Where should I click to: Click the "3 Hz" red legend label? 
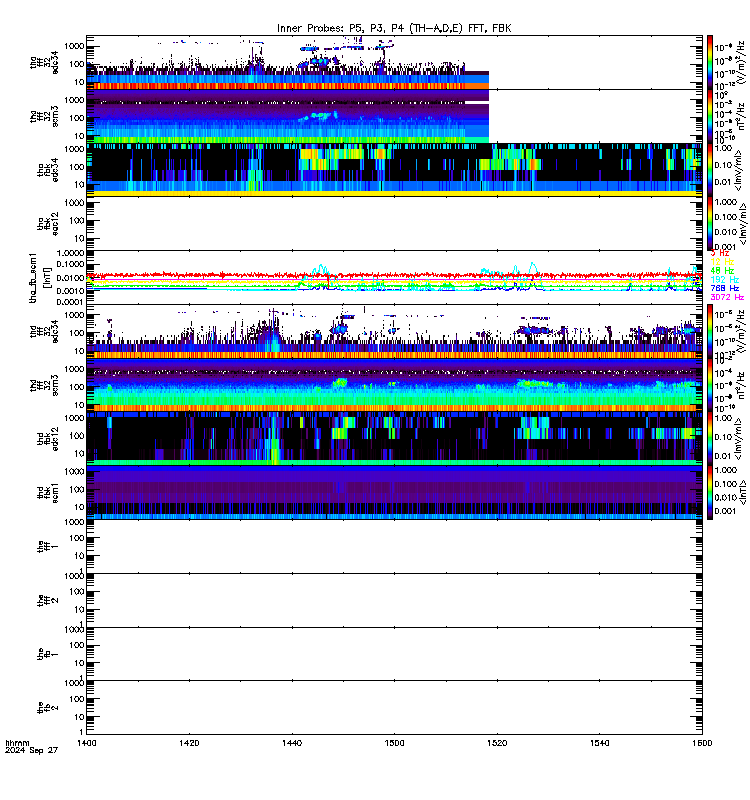click(x=719, y=253)
